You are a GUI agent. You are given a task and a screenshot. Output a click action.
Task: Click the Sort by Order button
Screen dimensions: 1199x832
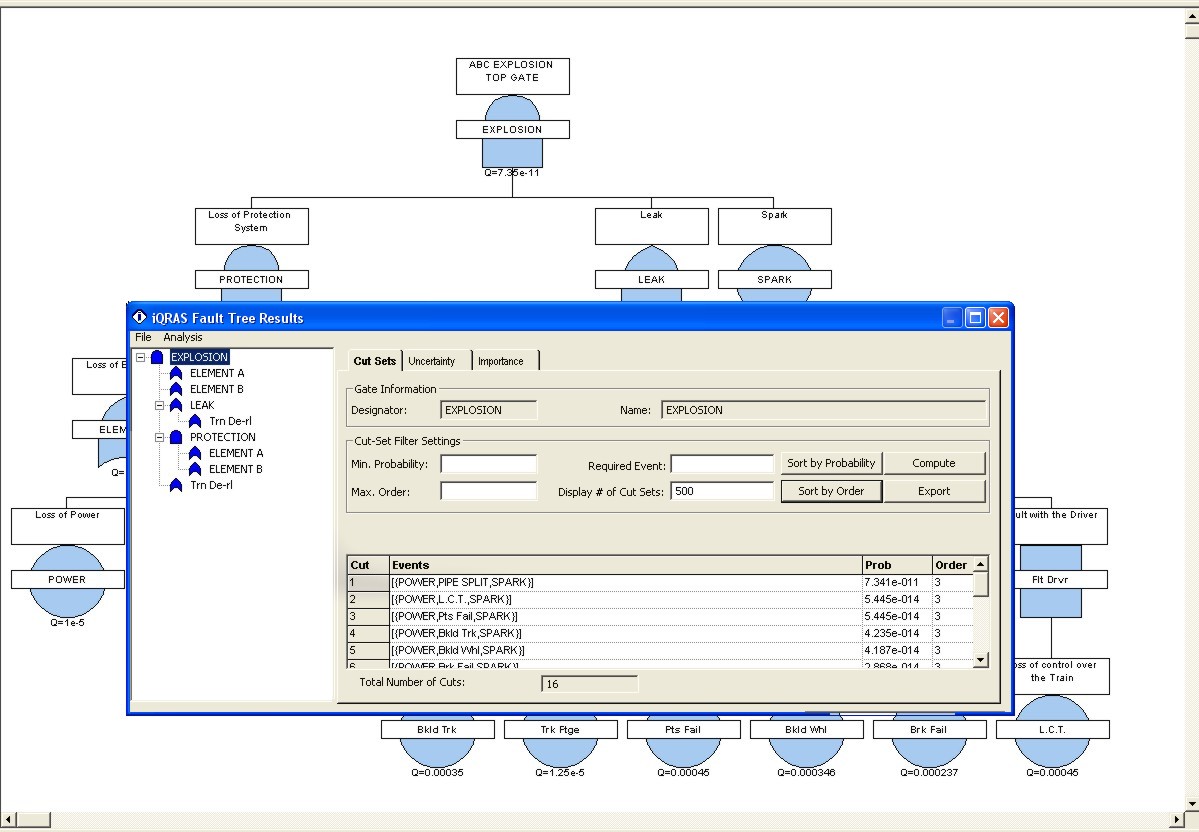click(x=831, y=491)
